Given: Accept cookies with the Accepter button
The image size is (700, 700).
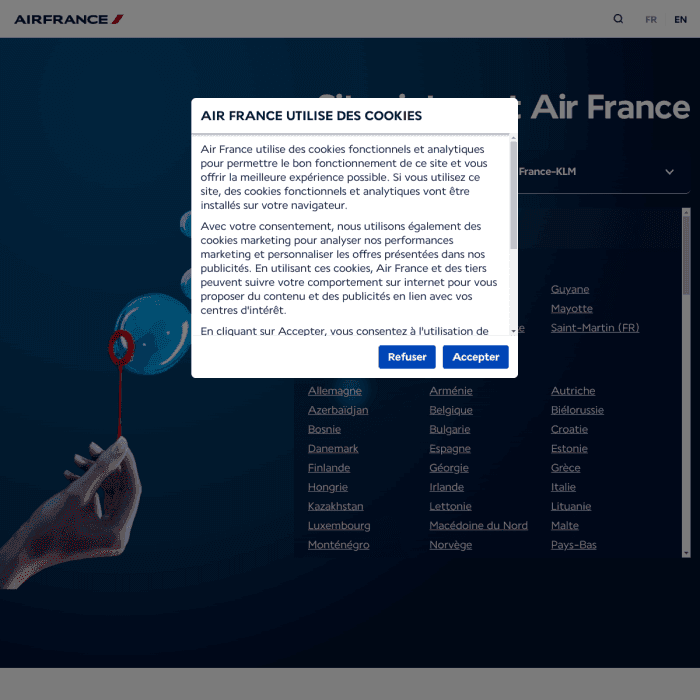Looking at the screenshot, I should (475, 357).
